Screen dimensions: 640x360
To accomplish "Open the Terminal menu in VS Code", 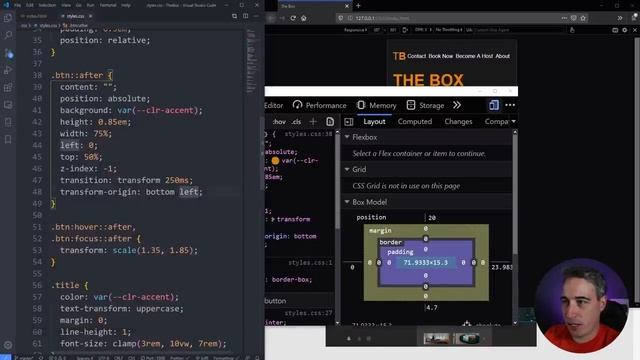I will tap(108, 5).
